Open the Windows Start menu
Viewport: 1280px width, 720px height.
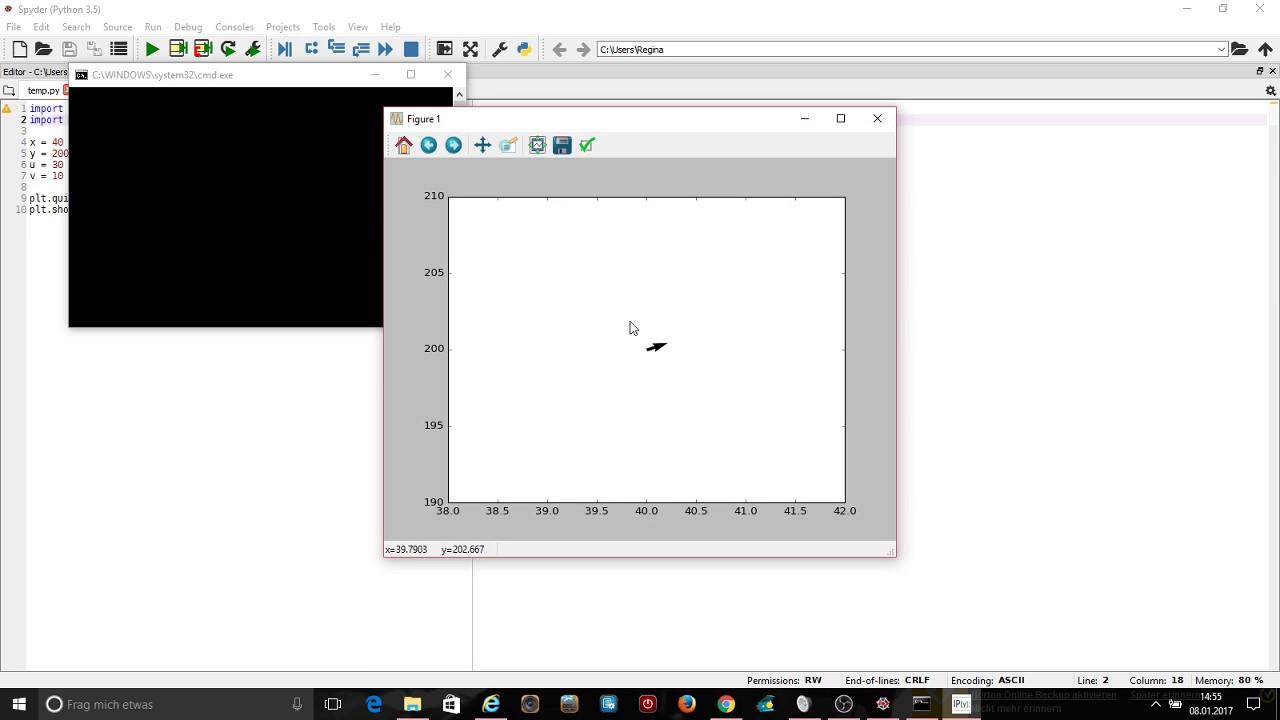pyautogui.click(x=19, y=704)
